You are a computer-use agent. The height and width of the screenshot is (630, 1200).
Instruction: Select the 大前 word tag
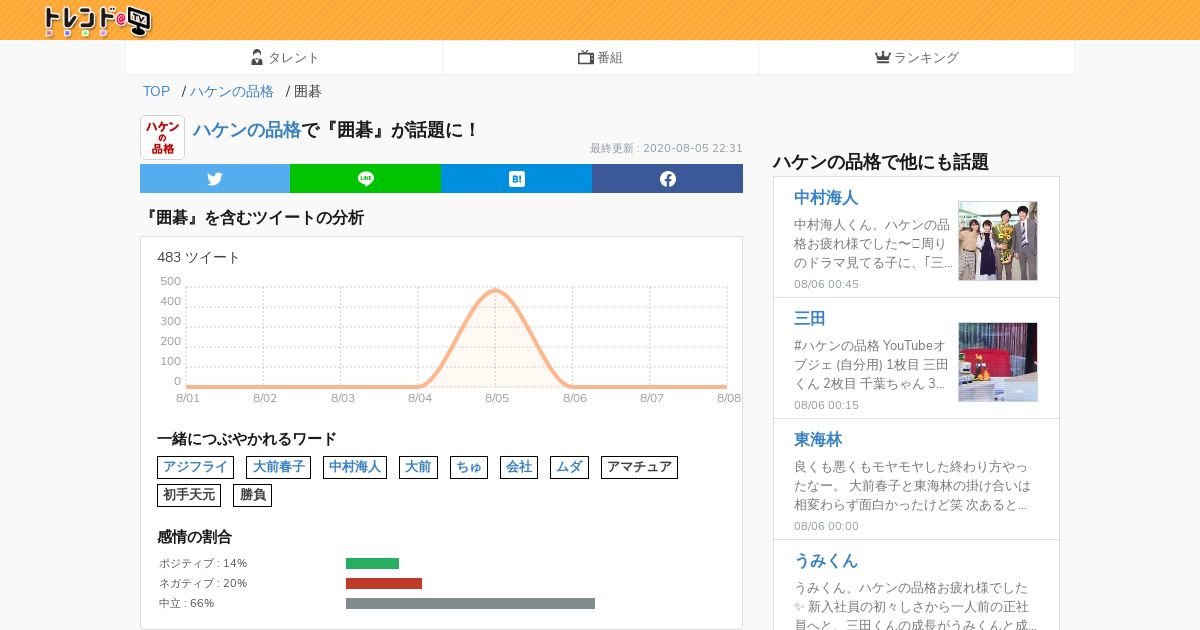[x=418, y=467]
